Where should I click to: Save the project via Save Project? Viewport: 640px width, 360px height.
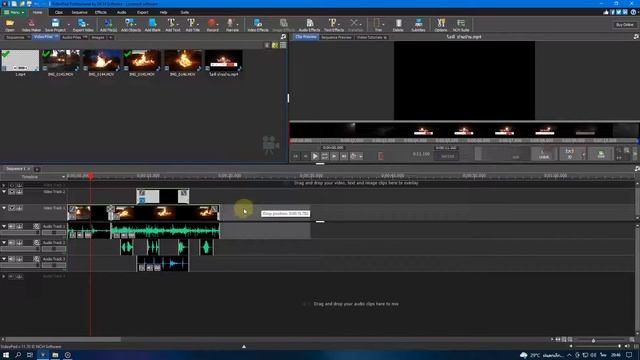(55, 25)
